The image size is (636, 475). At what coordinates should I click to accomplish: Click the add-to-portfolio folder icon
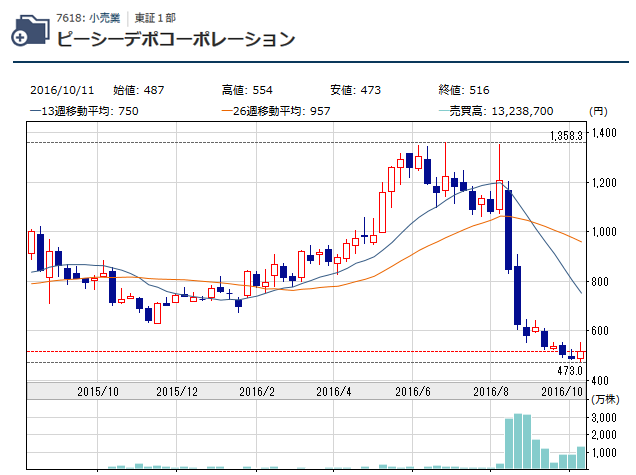pyautogui.click(x=28, y=31)
